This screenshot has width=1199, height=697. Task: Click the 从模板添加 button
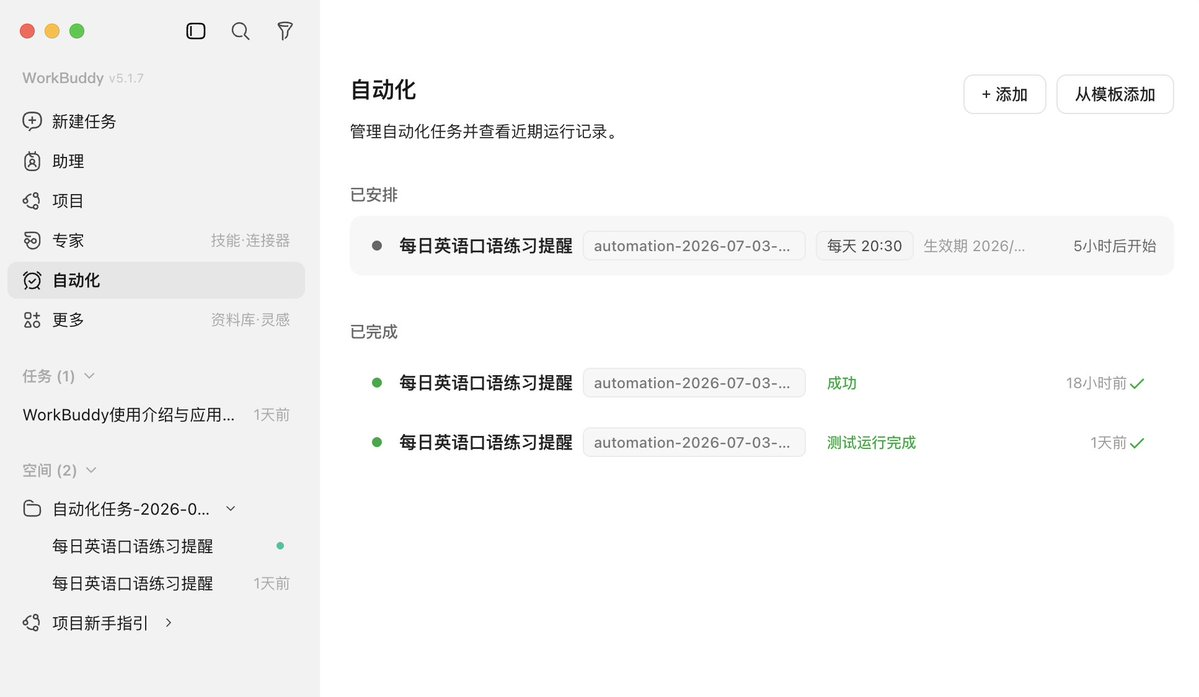1115,94
